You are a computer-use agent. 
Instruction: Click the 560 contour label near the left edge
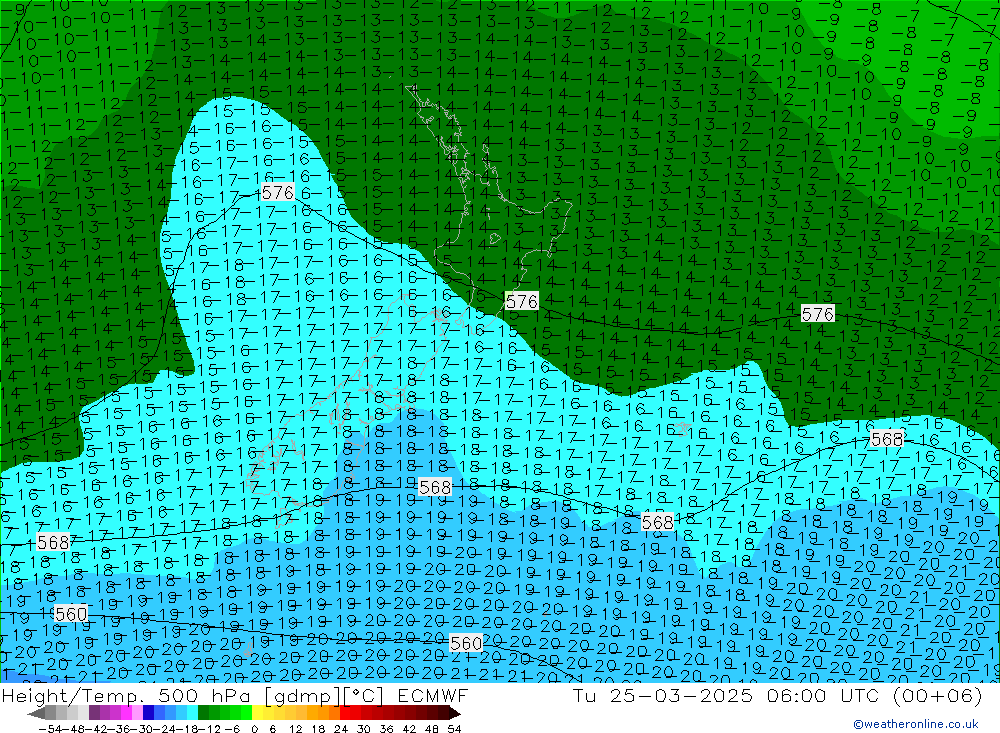click(71, 614)
